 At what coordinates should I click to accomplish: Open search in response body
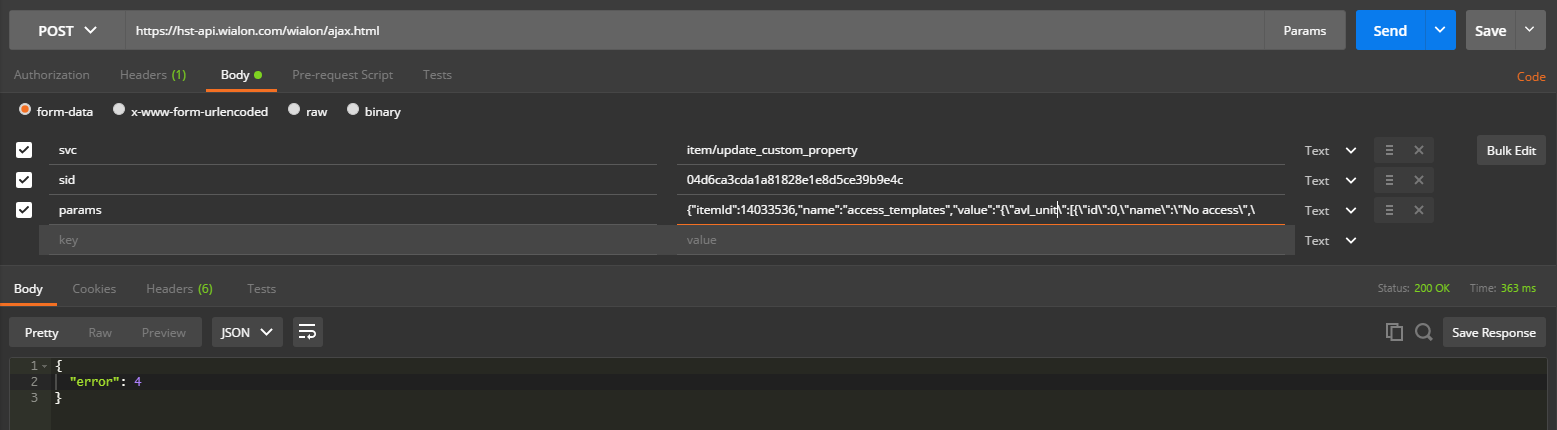[x=1423, y=332]
